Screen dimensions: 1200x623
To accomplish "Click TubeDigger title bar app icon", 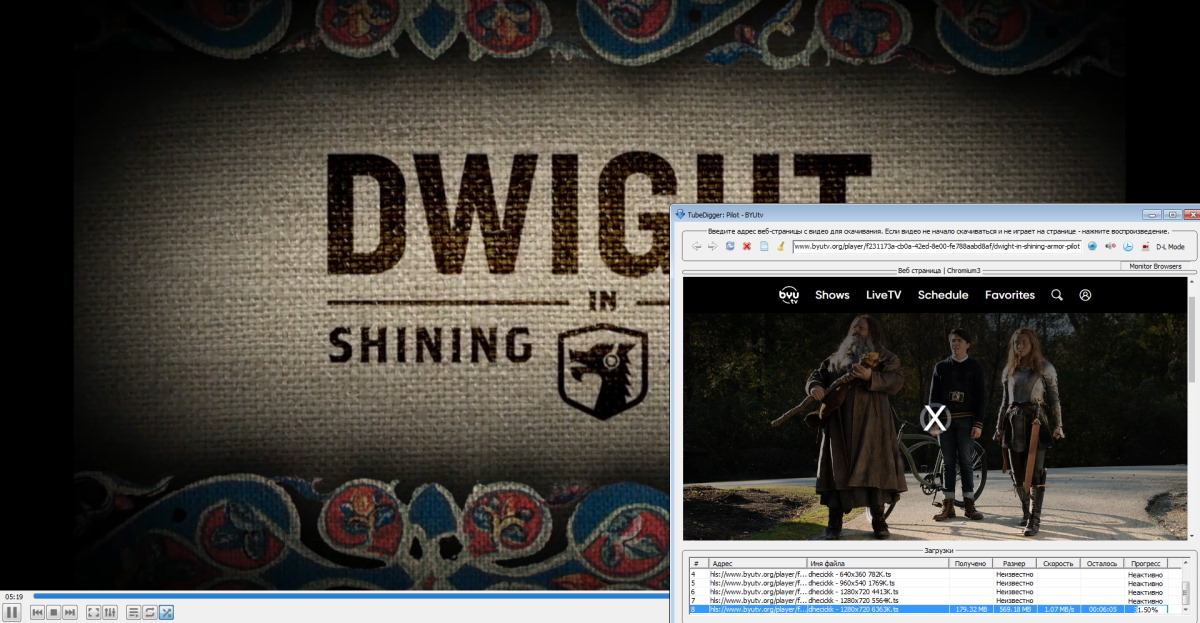I will click(680, 214).
